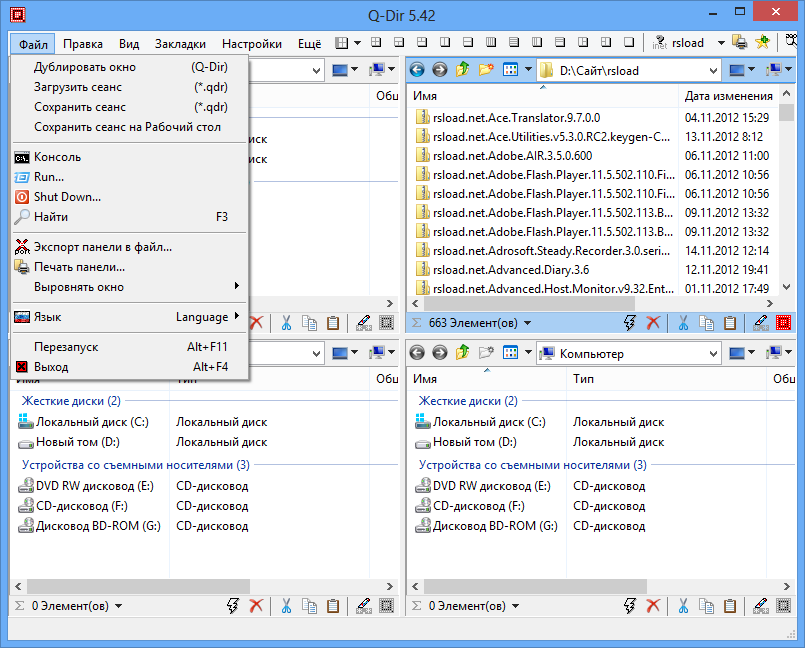Click the Forward arrow in the D:\Сайт\rsload pane
This screenshot has width=805, height=648.
click(x=439, y=69)
